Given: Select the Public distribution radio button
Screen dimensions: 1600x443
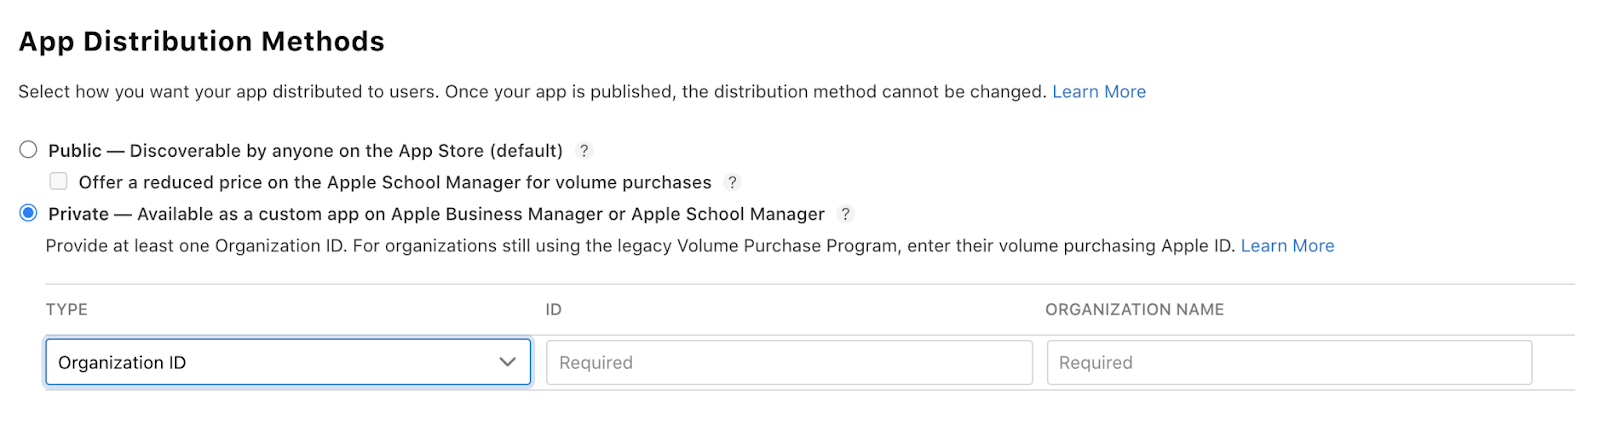Looking at the screenshot, I should [28, 150].
